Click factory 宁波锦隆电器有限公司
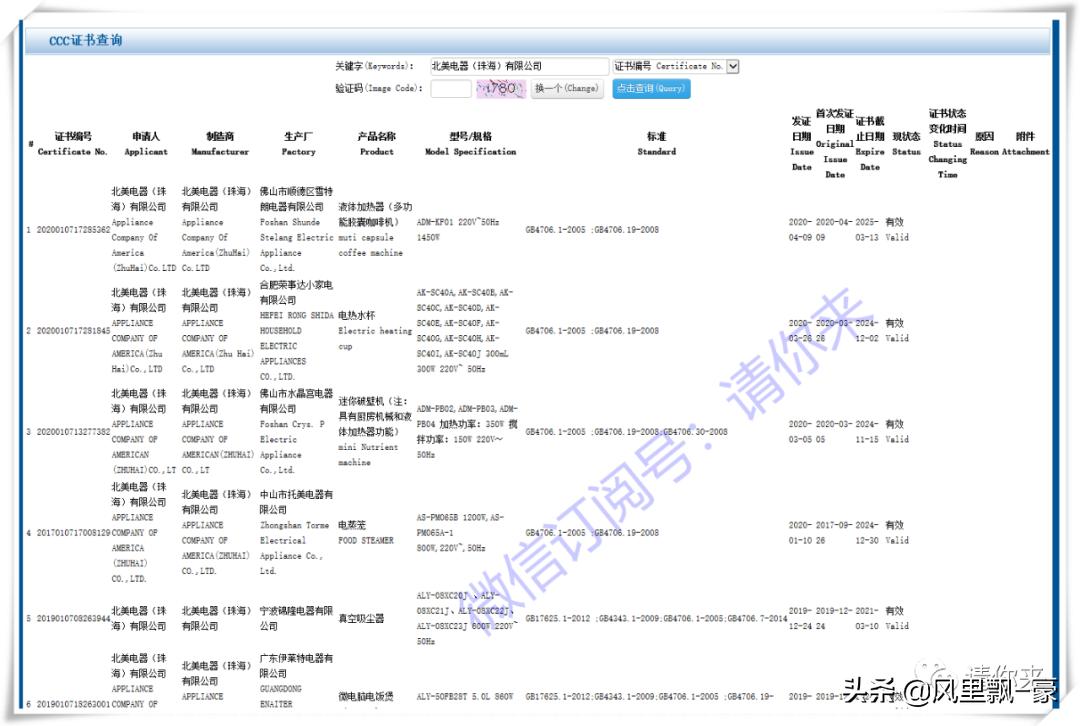This screenshot has height=726, width=1080. [296, 619]
